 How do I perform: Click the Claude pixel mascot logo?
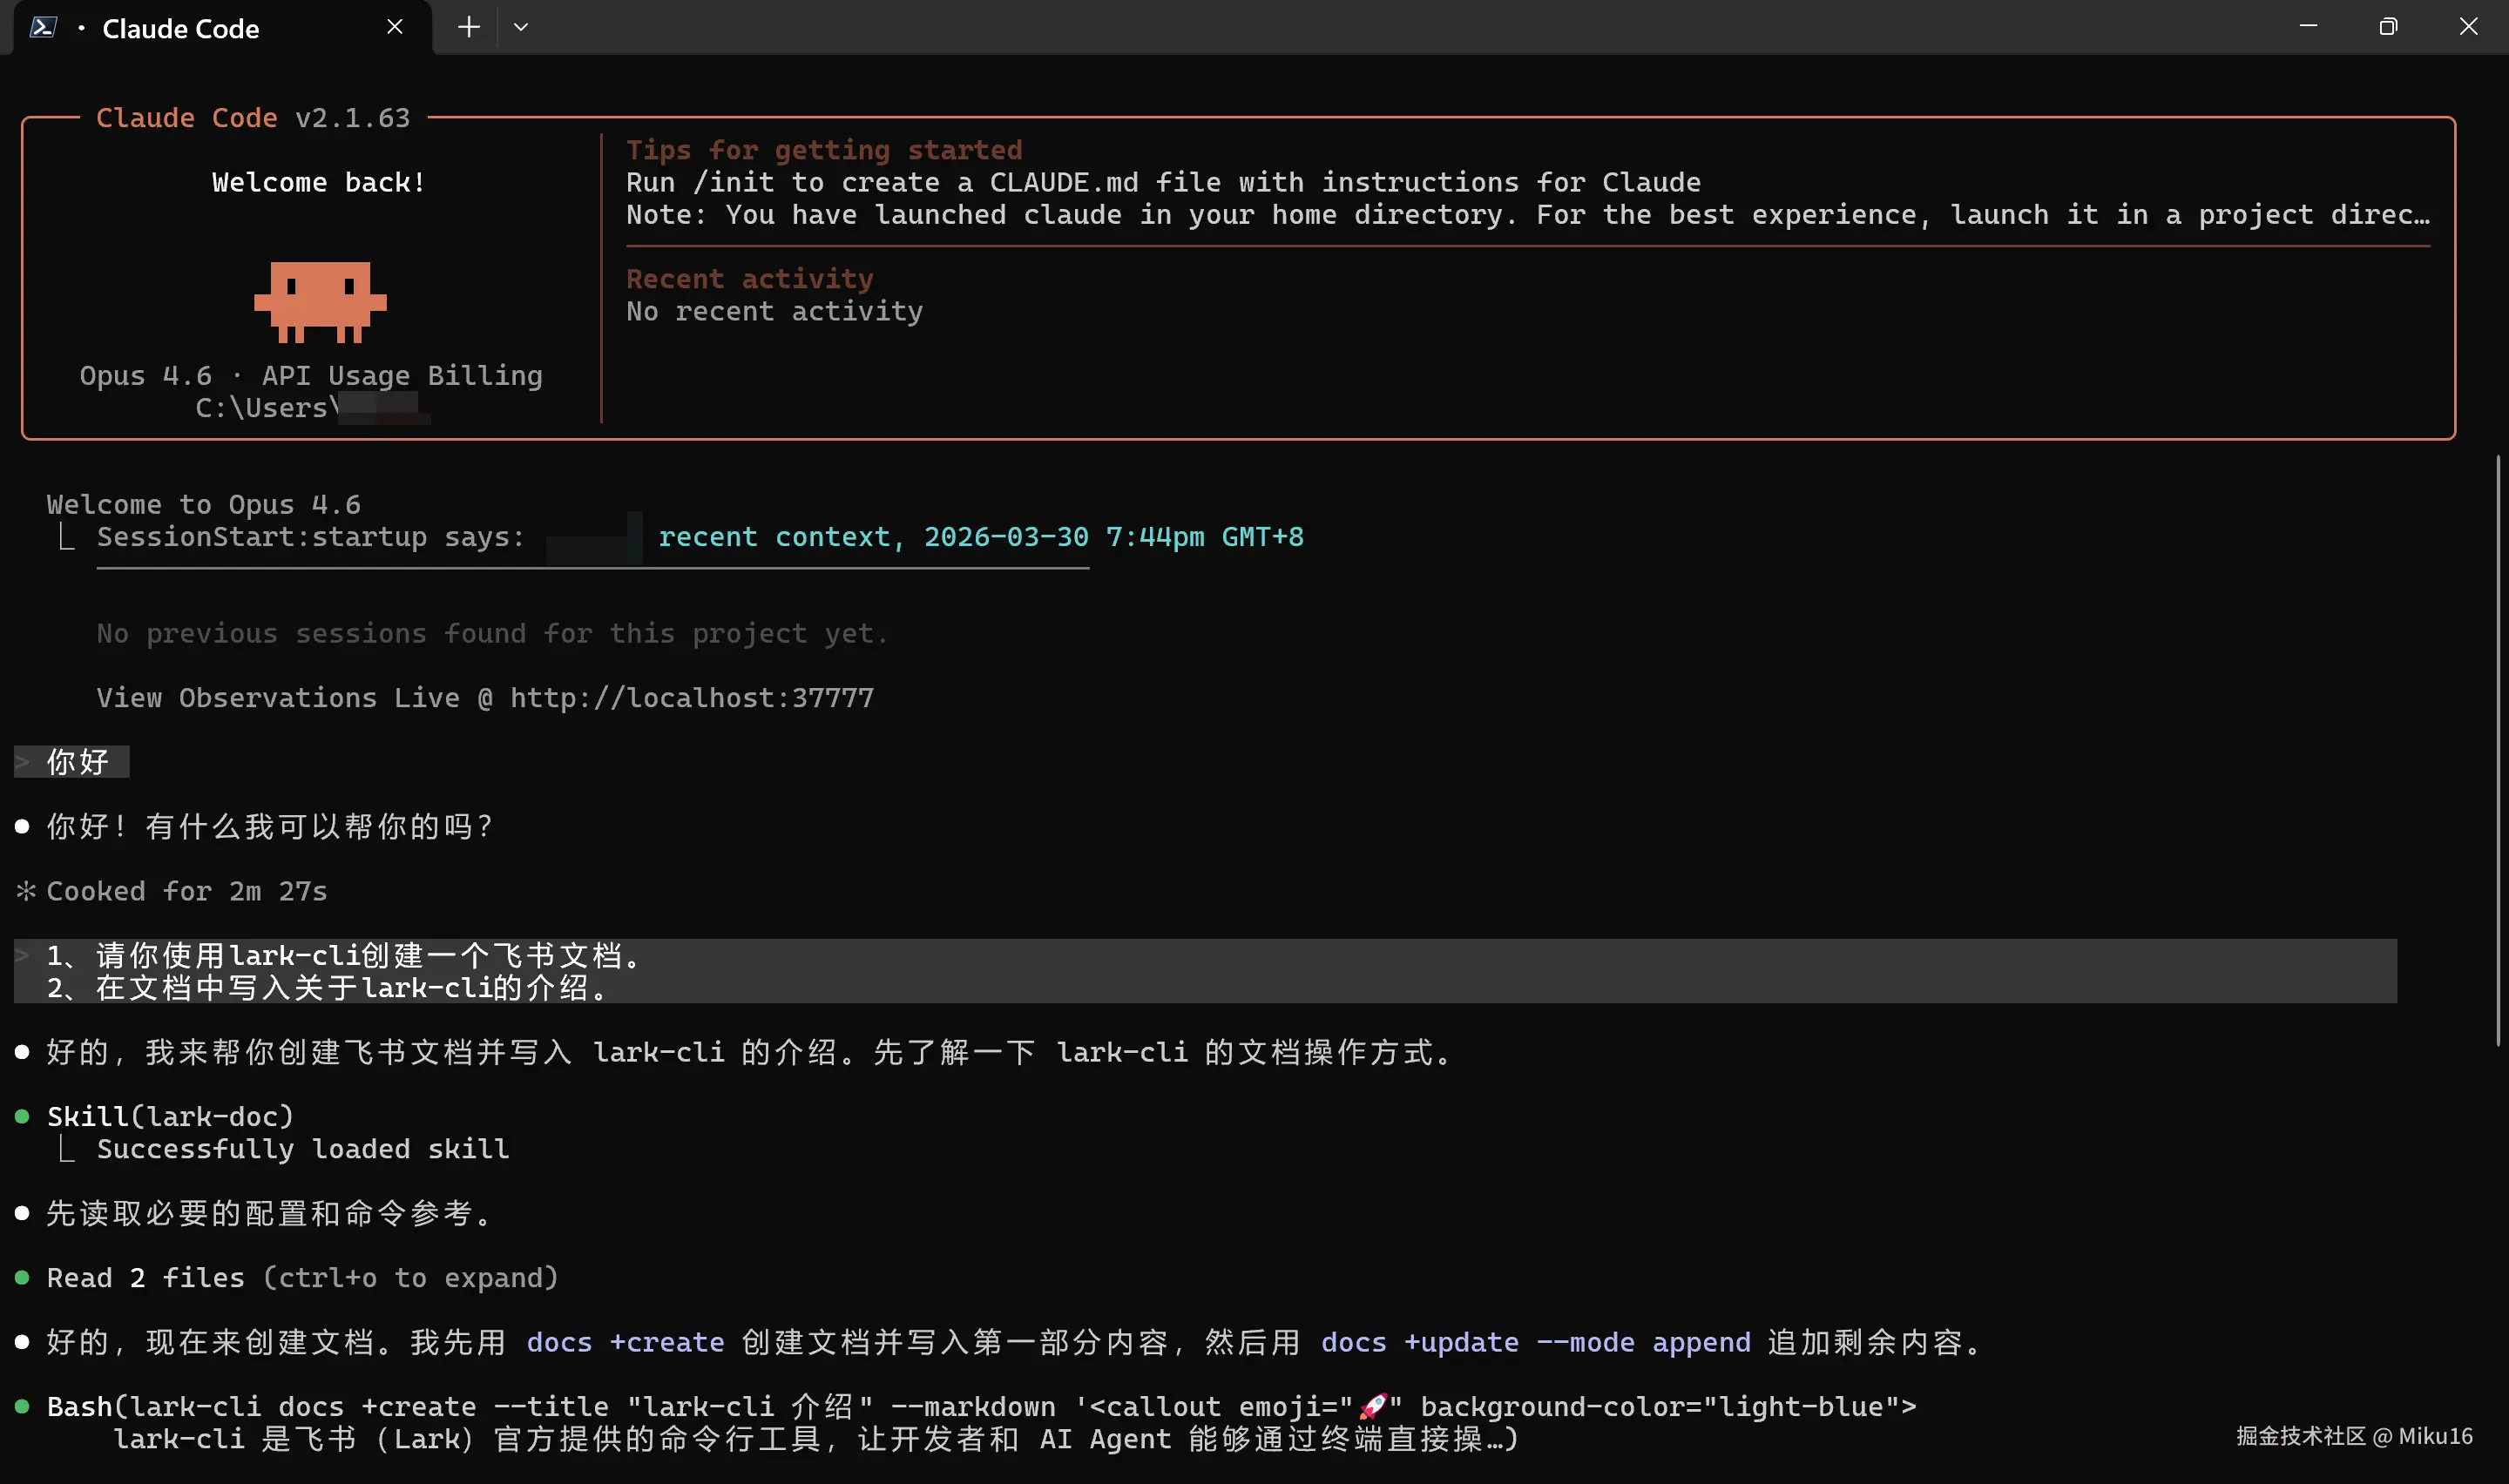pyautogui.click(x=320, y=301)
